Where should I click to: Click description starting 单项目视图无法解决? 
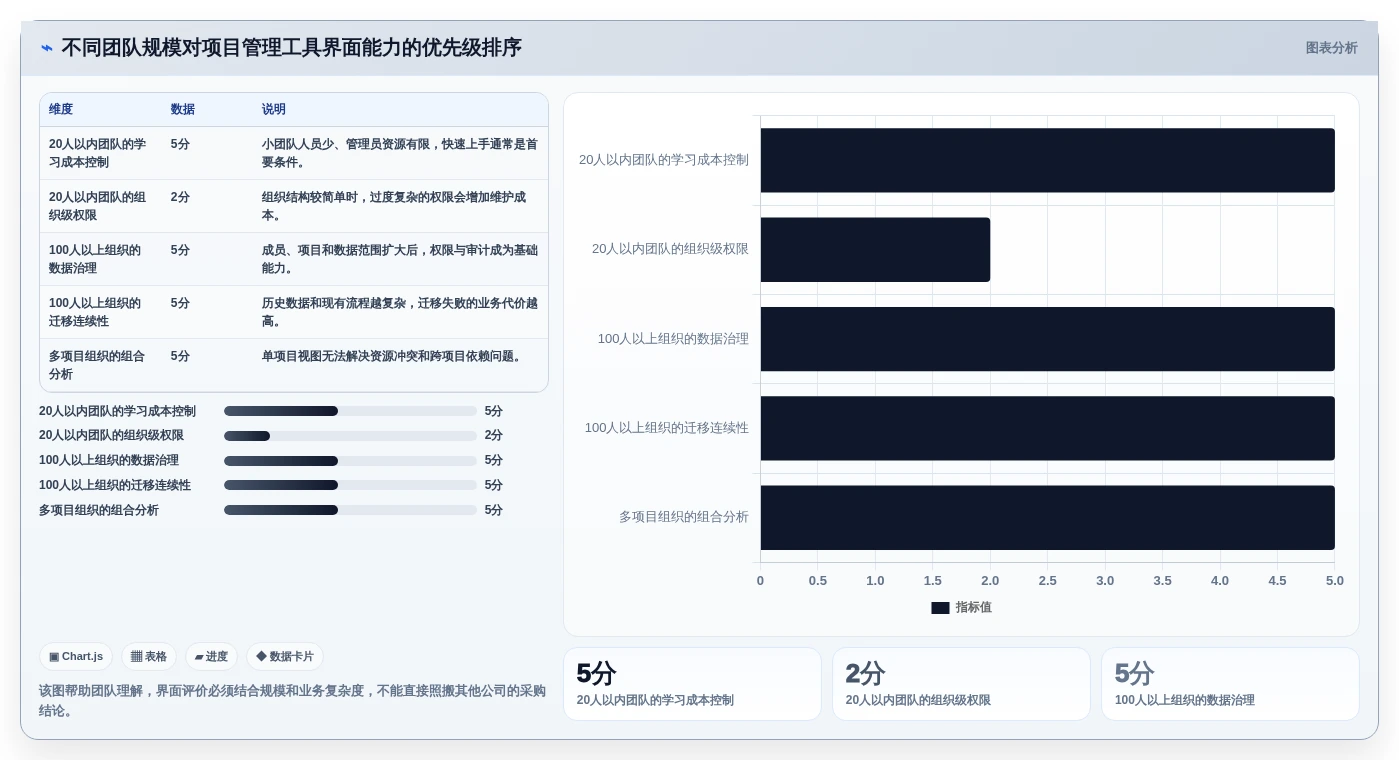pos(394,356)
